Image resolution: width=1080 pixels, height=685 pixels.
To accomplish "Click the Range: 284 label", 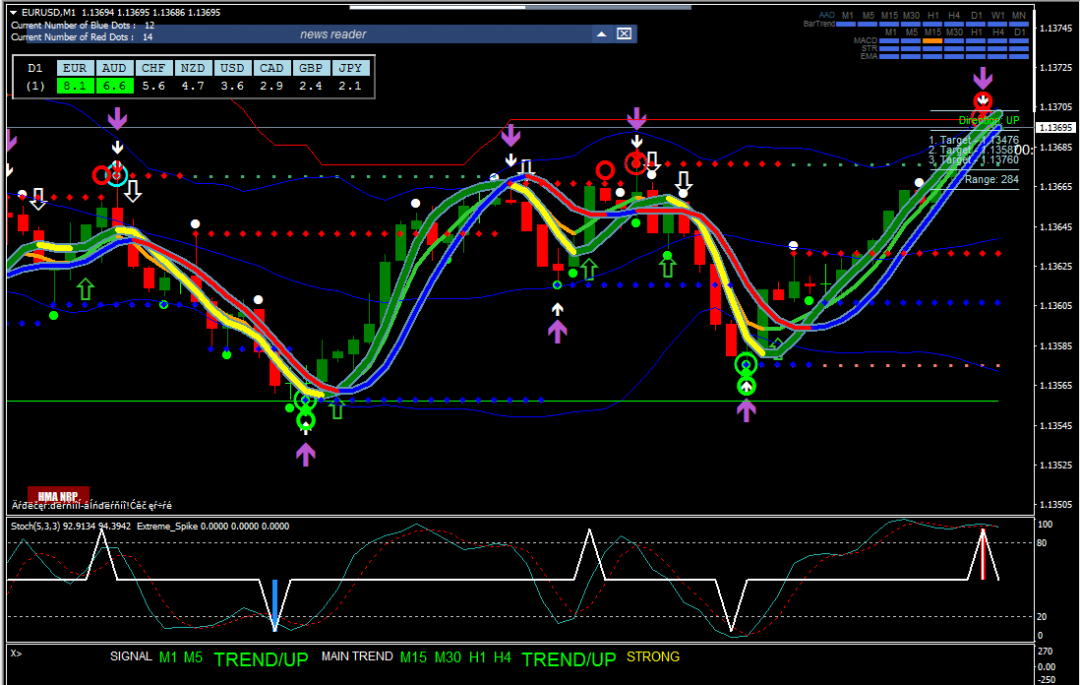I will click(x=991, y=180).
